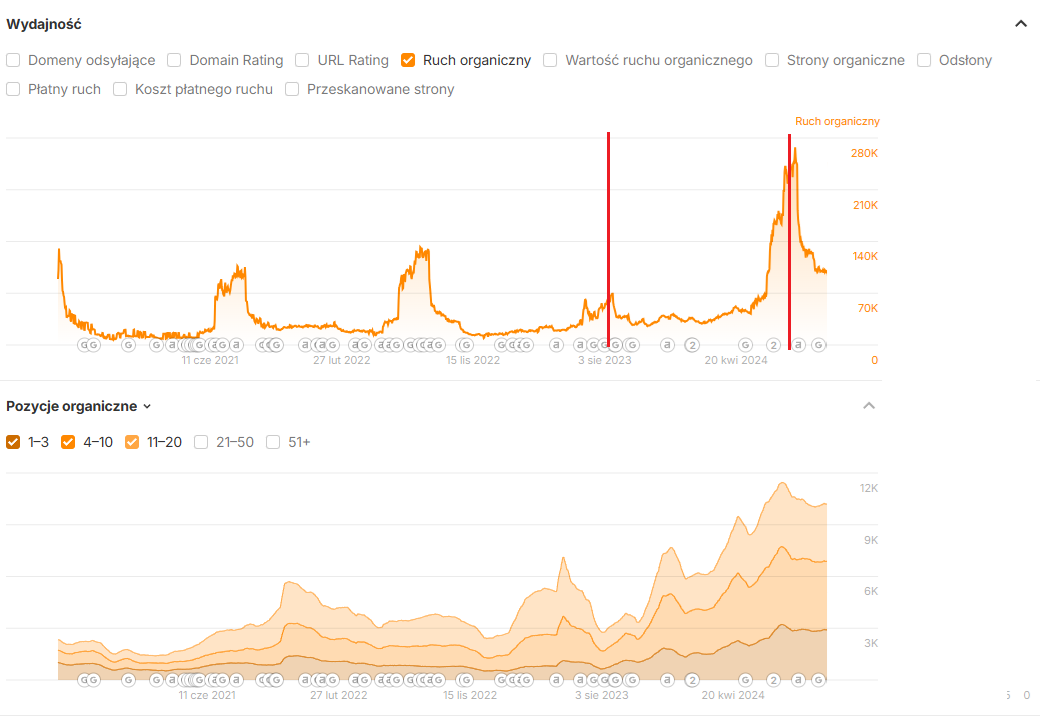1040x725 pixels.
Task: Turn on the Płatny ruch checkbox
Action: tap(14, 89)
